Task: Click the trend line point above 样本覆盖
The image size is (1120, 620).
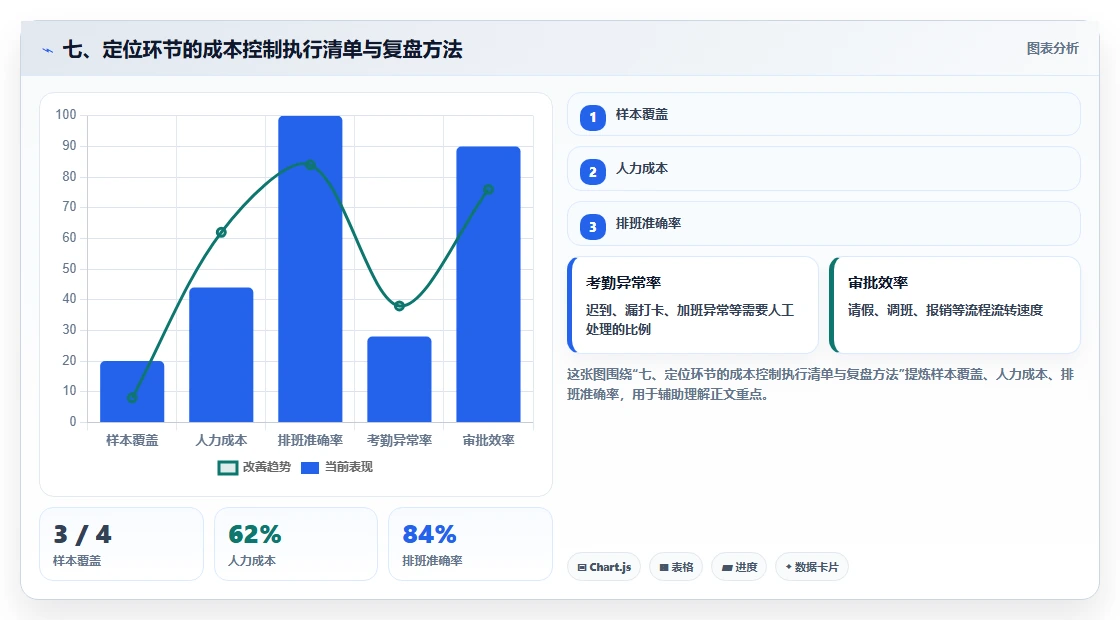Action: click(x=132, y=398)
